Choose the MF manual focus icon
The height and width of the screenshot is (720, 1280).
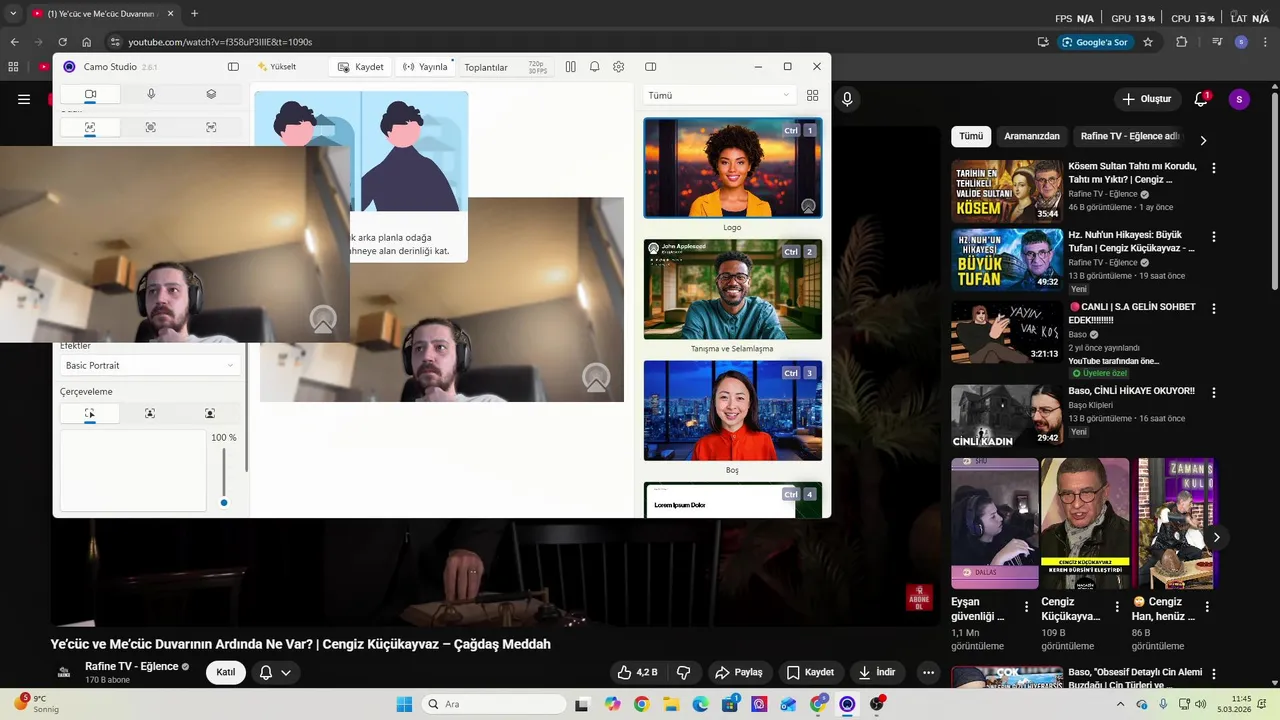211,128
